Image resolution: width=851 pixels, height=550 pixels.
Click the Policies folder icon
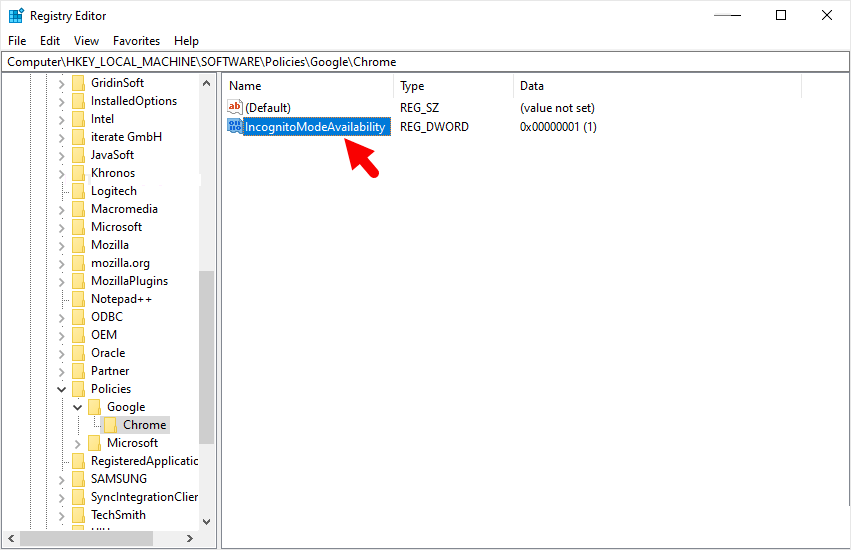tap(79, 389)
